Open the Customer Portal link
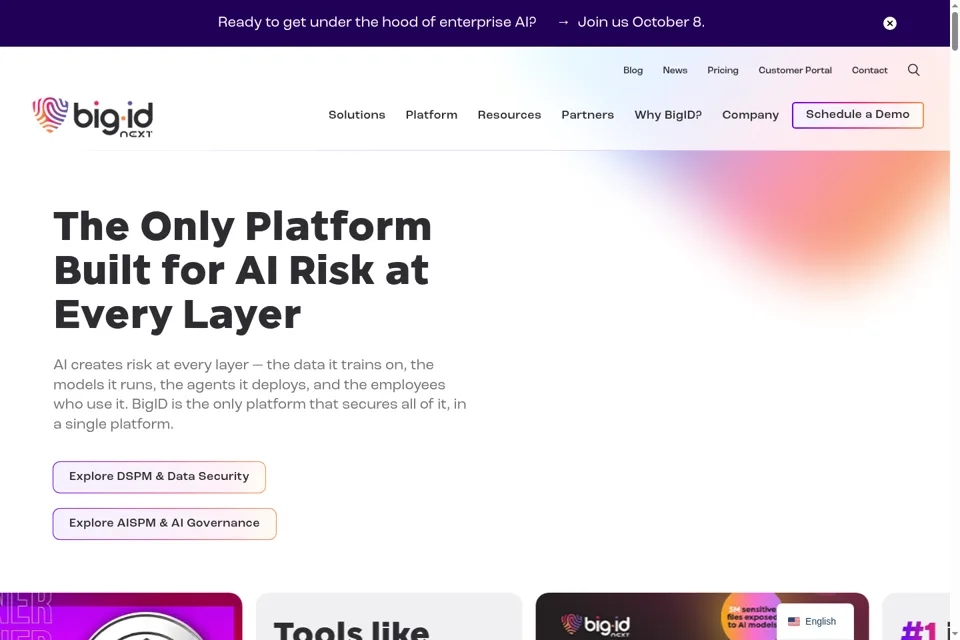The height and width of the screenshot is (640, 960). point(795,70)
